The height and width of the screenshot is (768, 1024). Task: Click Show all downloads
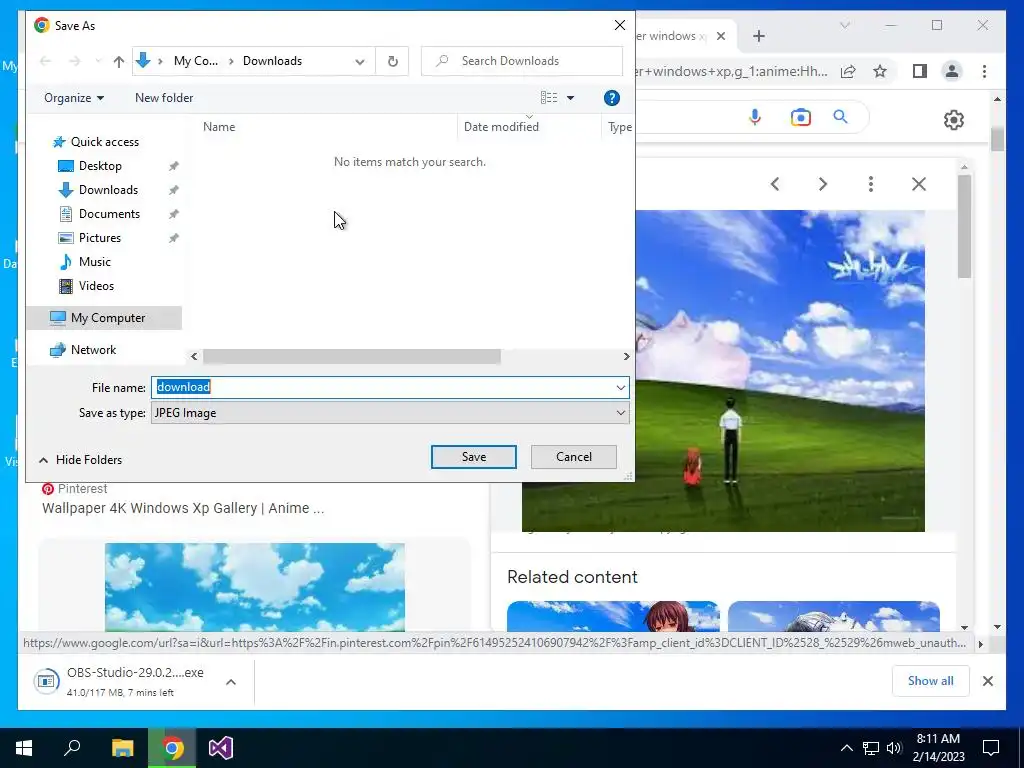(x=930, y=680)
